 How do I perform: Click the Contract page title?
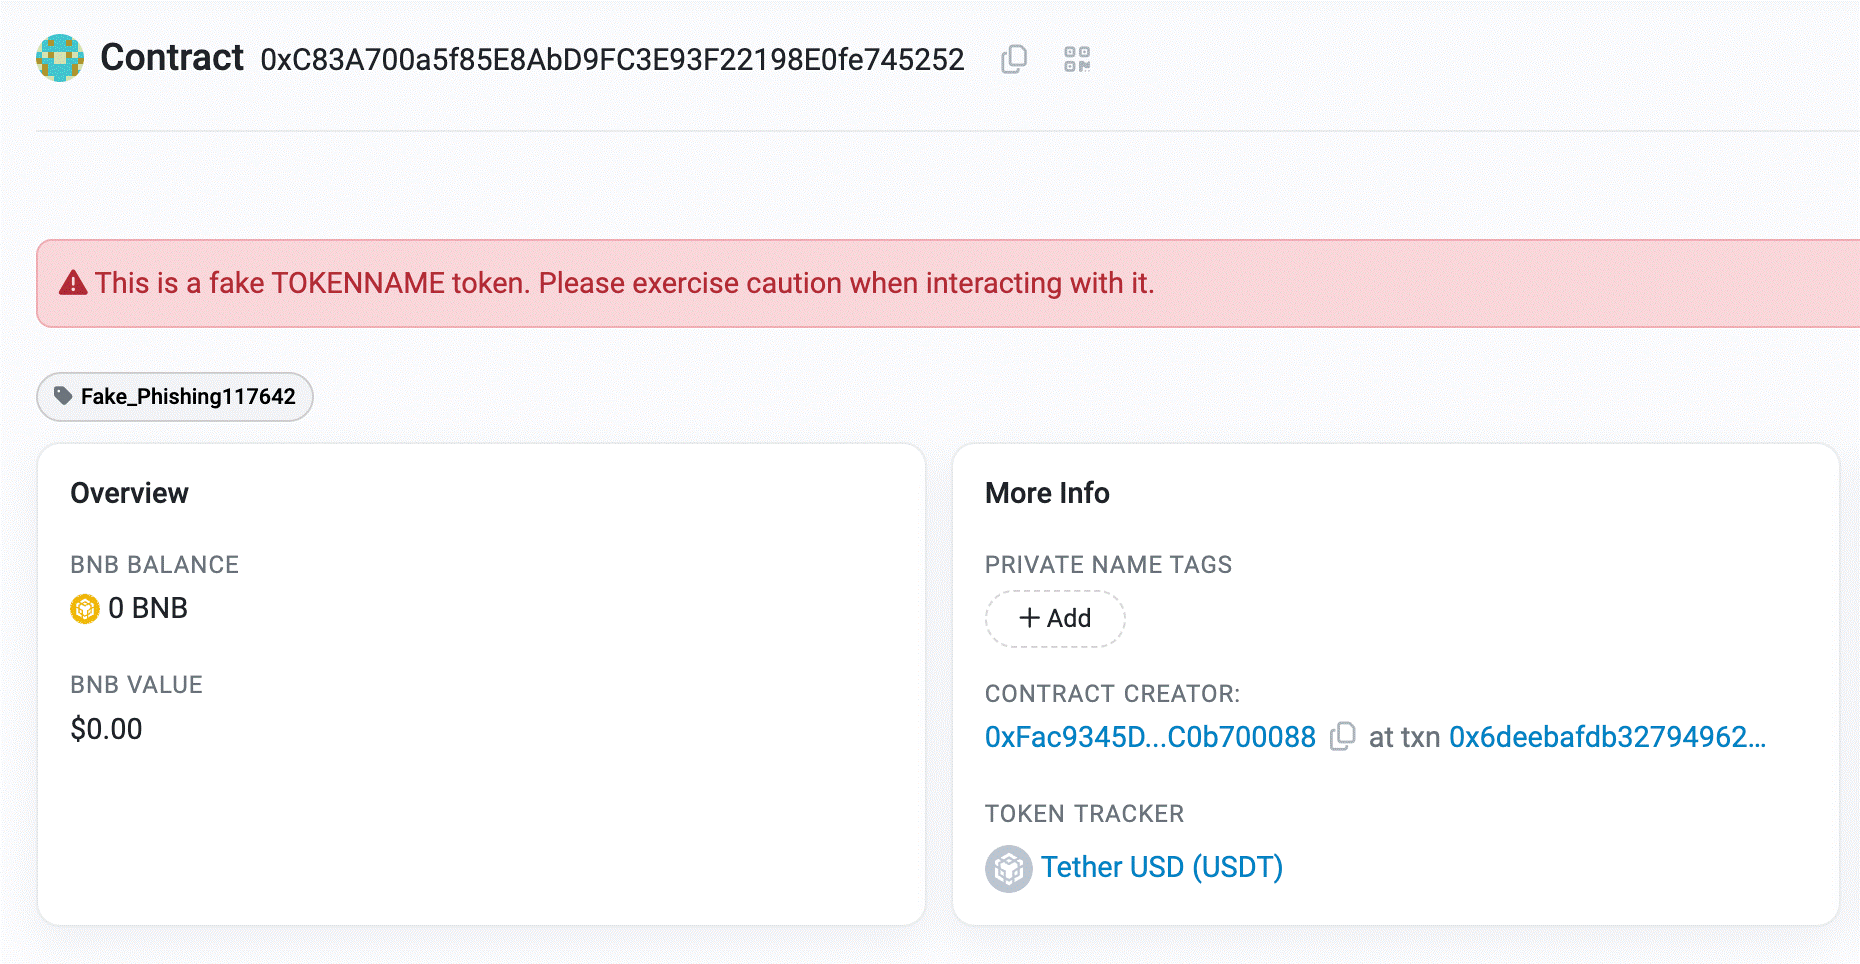(x=172, y=58)
